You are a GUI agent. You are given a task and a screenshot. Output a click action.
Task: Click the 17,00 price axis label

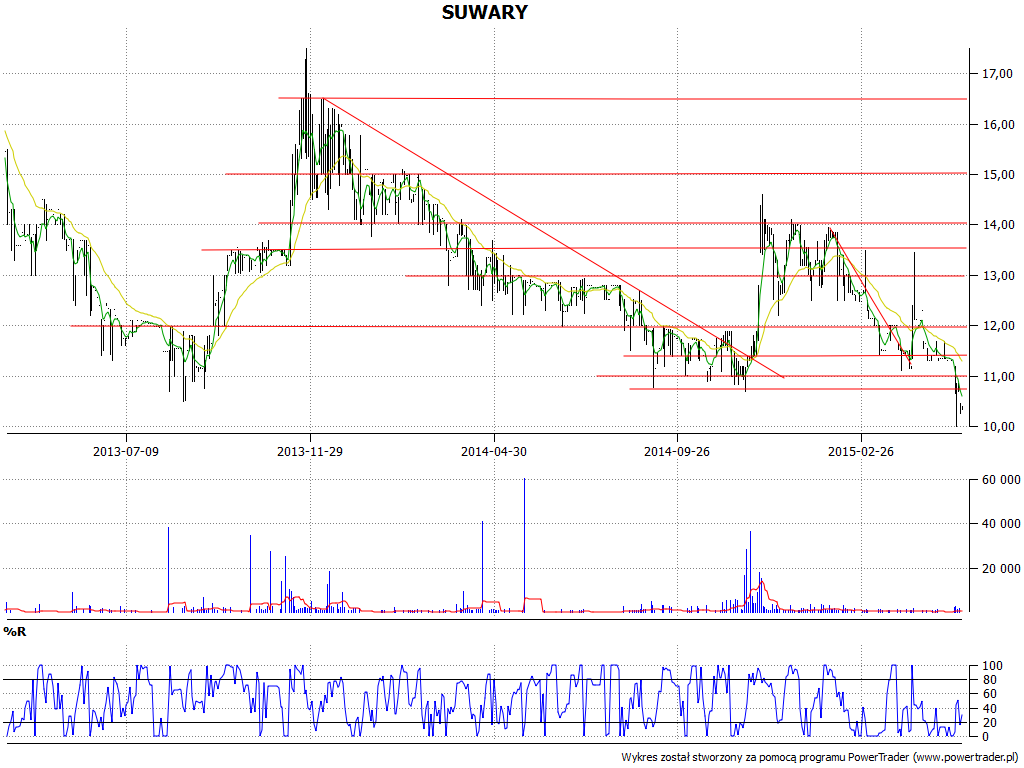[998, 74]
